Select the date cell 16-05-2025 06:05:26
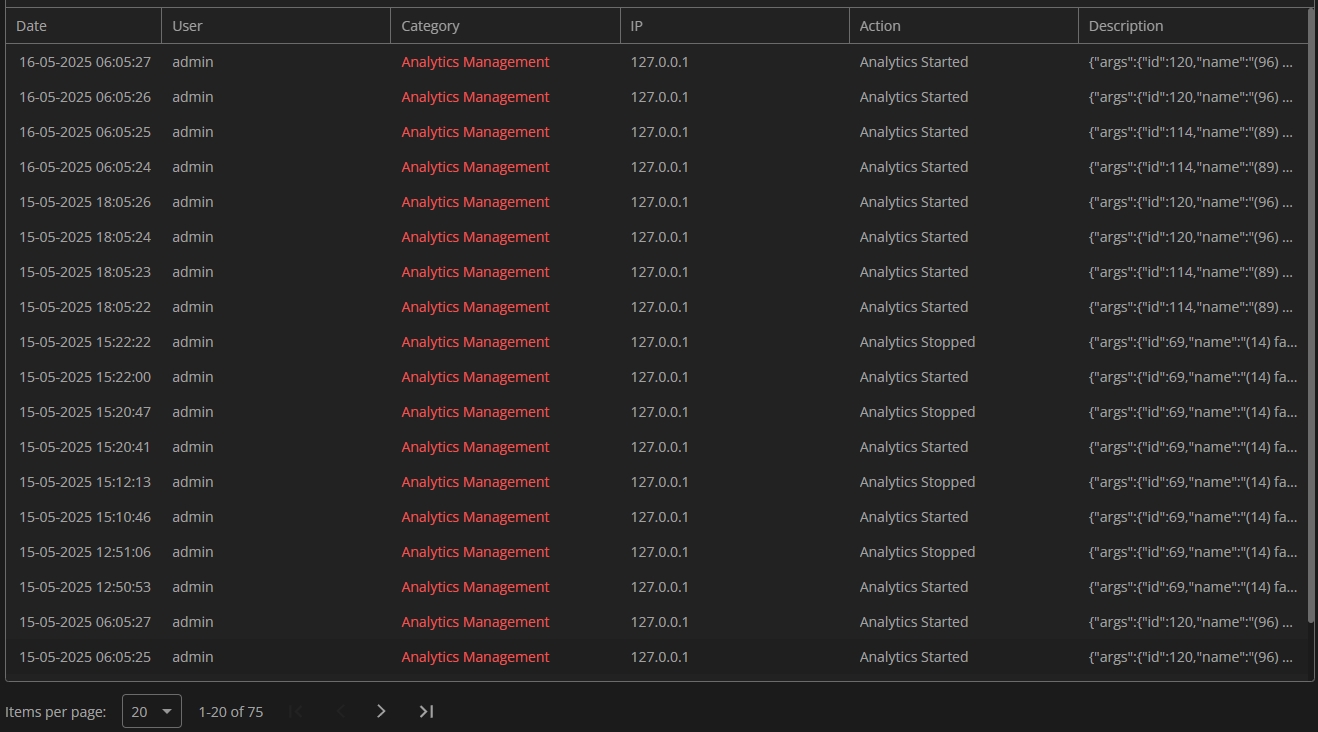 tap(85, 97)
